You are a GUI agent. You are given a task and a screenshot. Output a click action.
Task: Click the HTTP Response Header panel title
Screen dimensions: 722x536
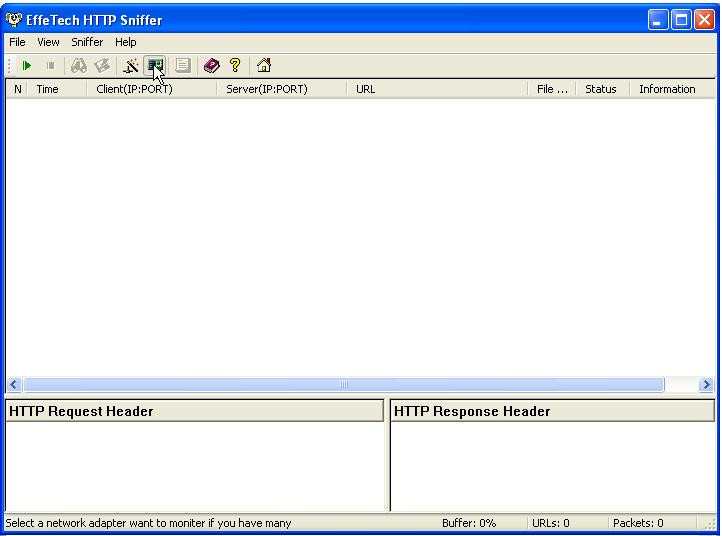tap(553, 411)
